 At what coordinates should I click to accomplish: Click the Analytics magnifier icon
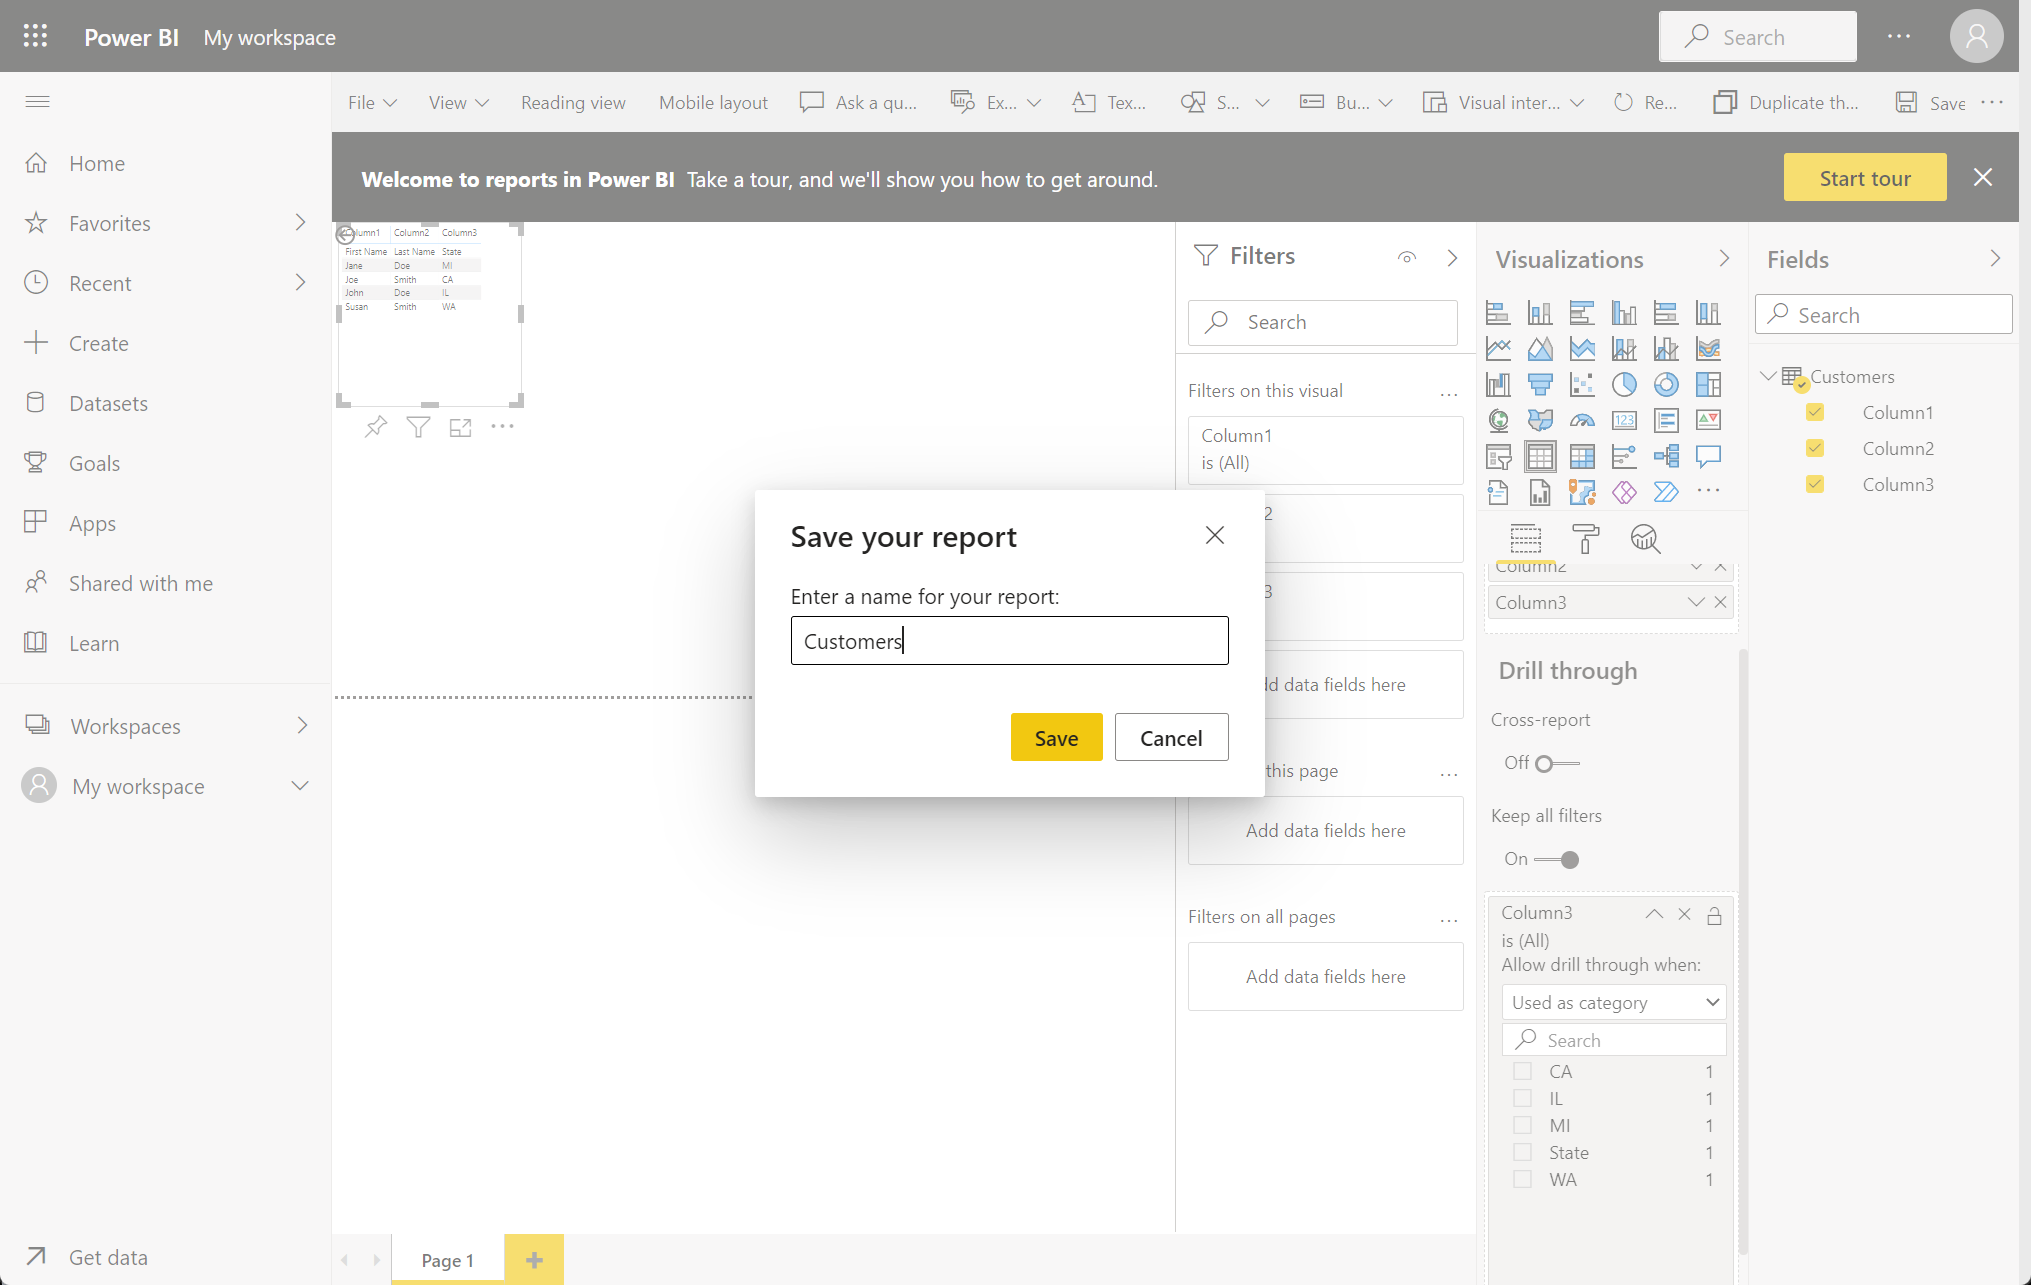(1645, 539)
